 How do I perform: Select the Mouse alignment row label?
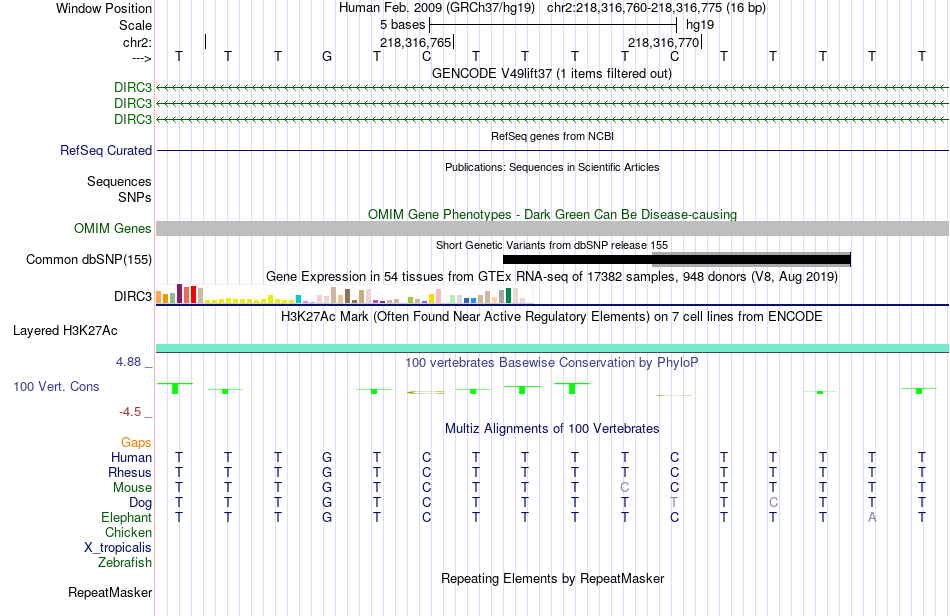point(133,488)
